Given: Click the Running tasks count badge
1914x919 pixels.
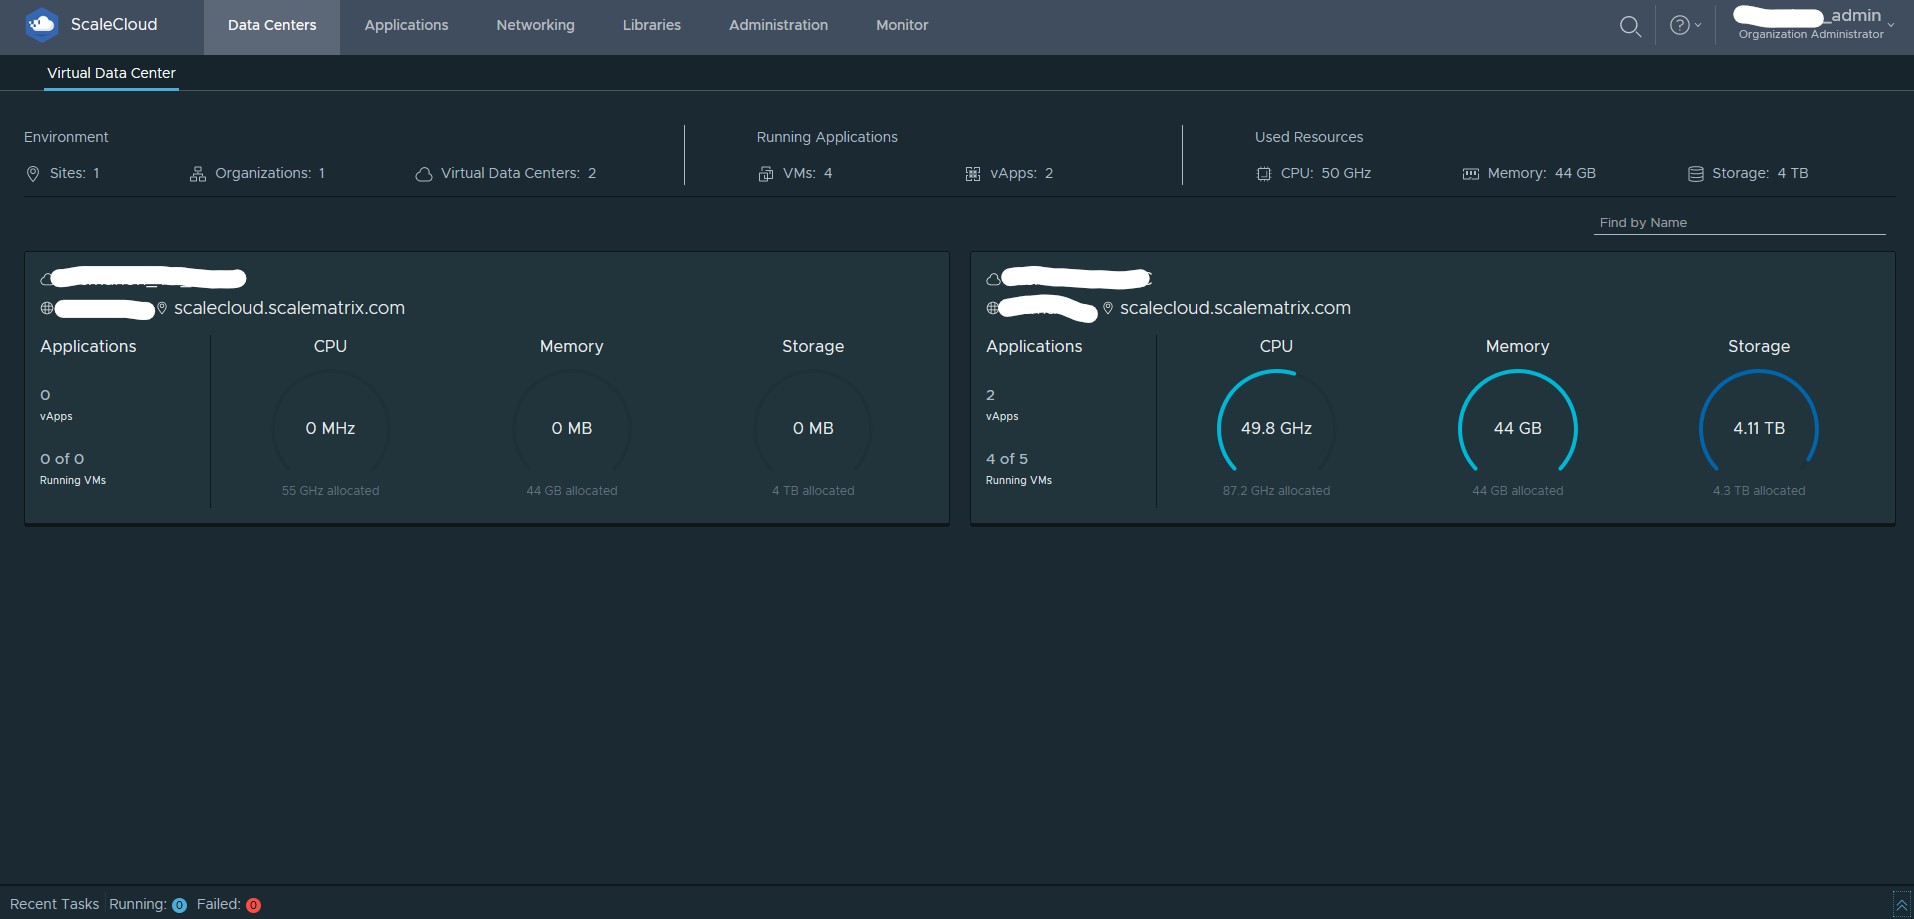Looking at the screenshot, I should tap(179, 905).
